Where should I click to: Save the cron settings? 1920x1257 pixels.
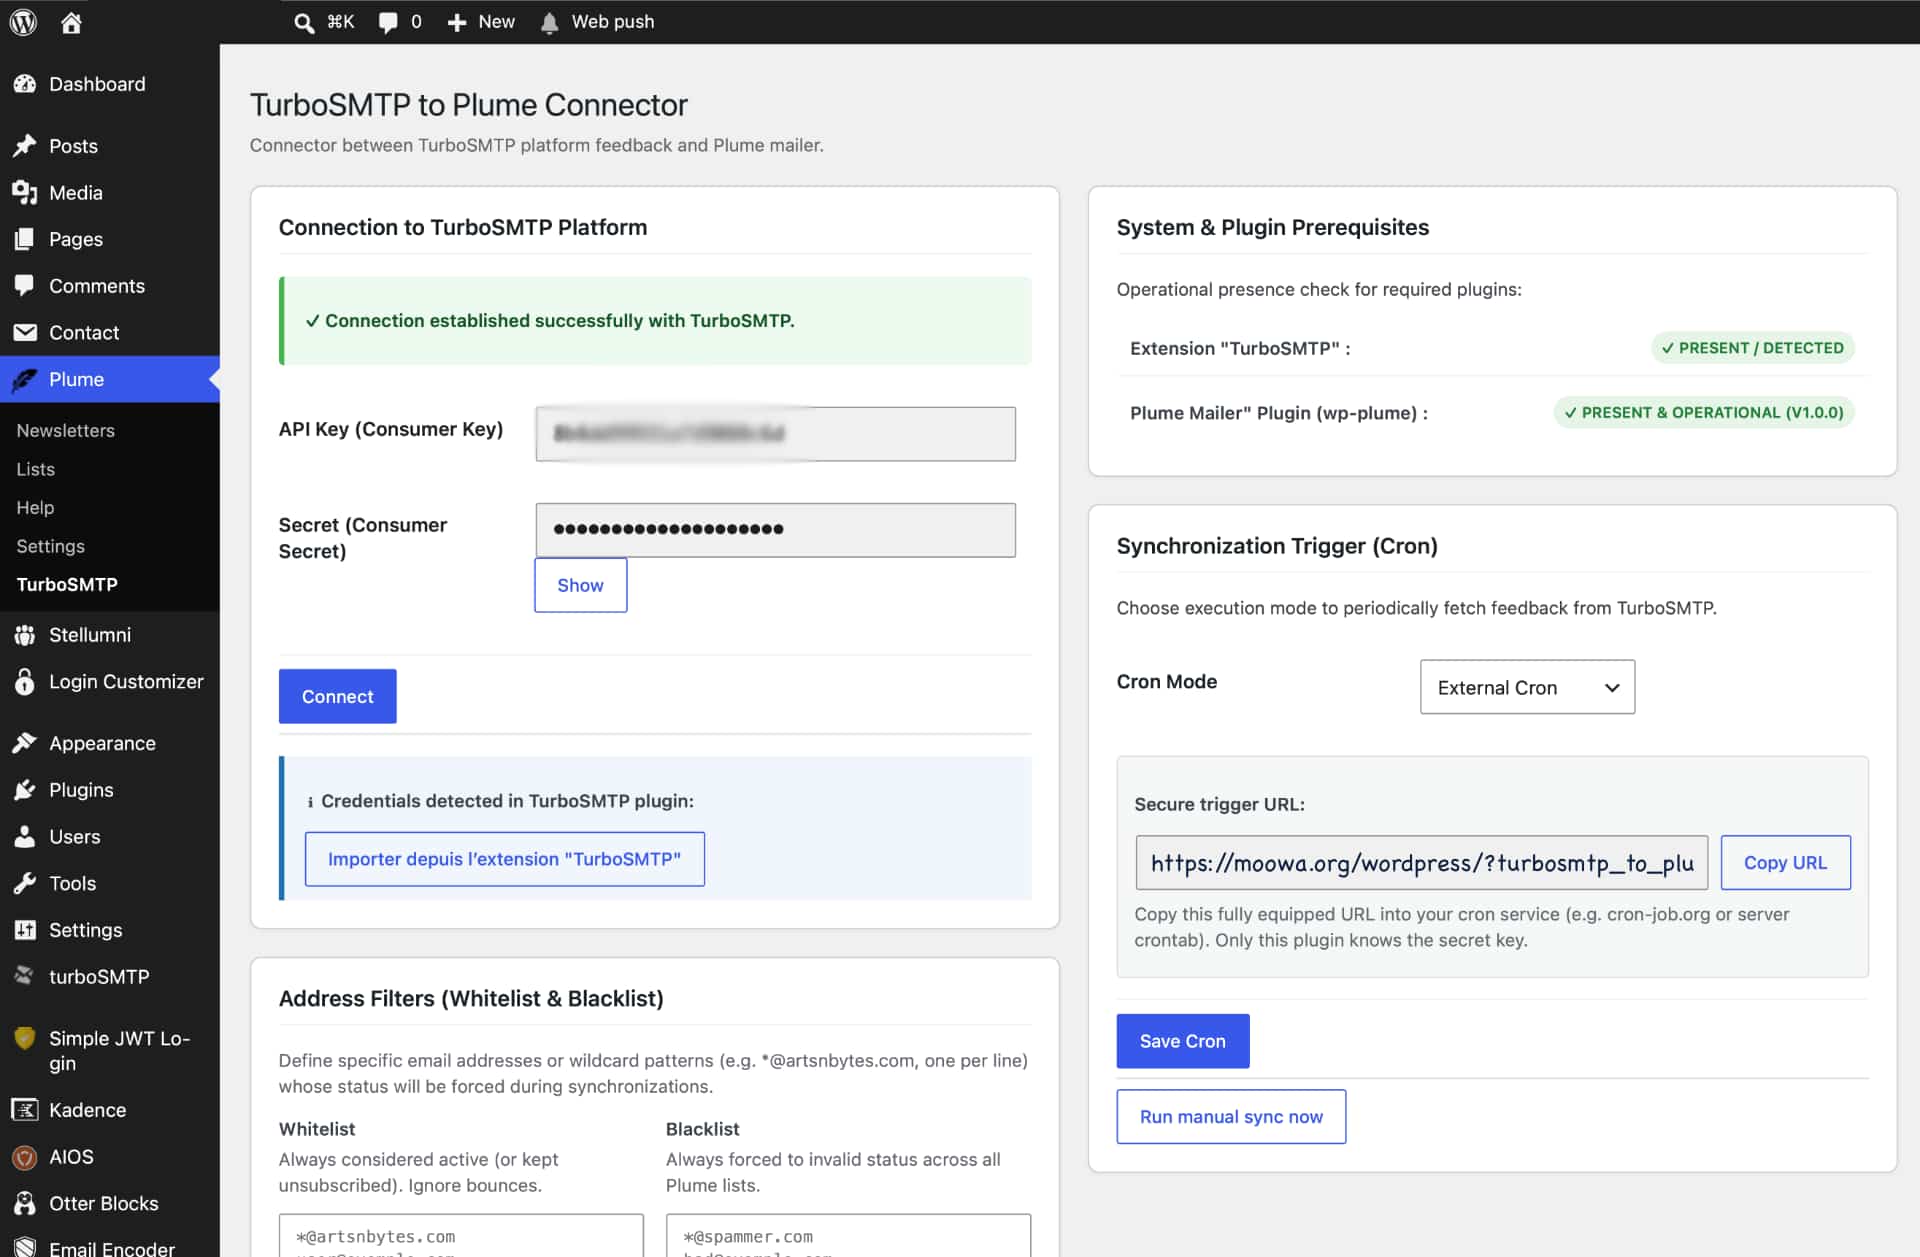1182,1041
